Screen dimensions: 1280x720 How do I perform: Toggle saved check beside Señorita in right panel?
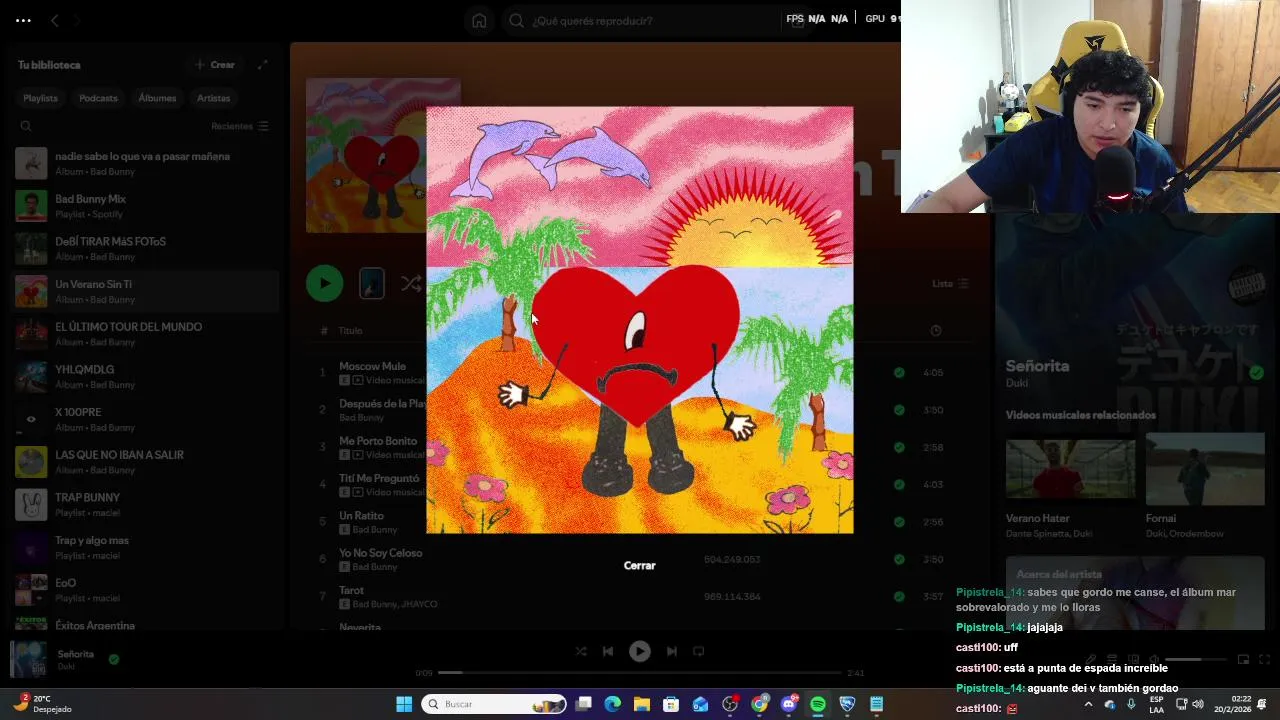[1256, 372]
